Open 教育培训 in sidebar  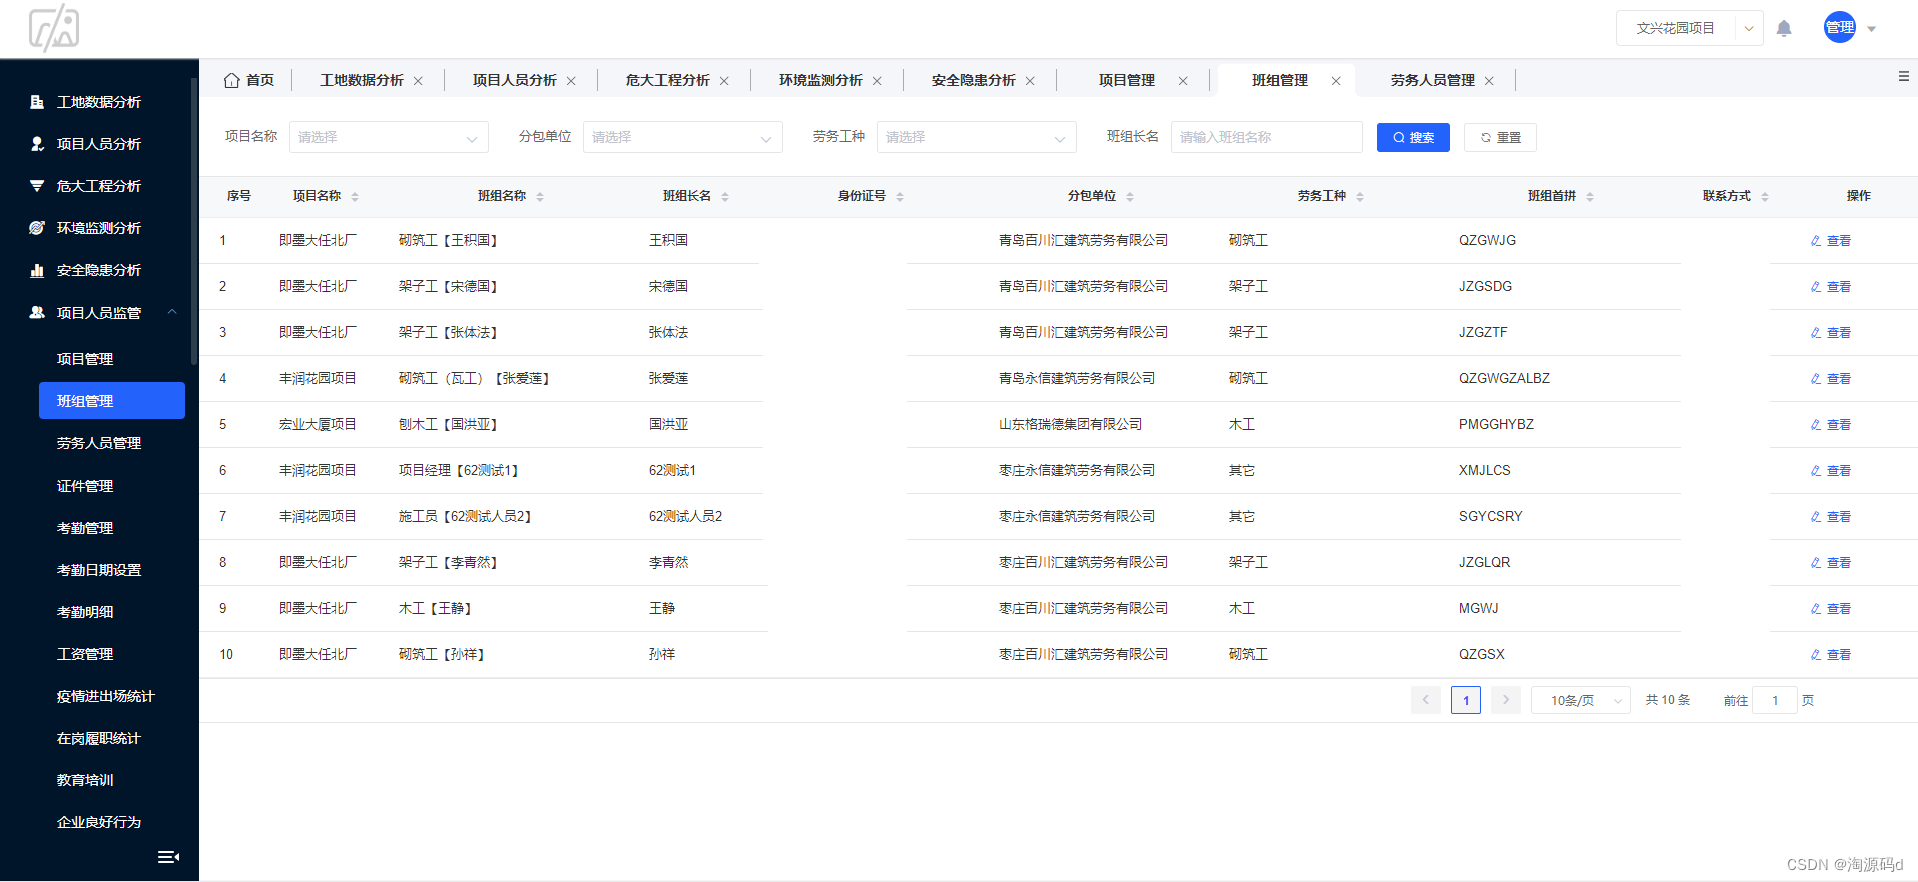[x=85, y=780]
